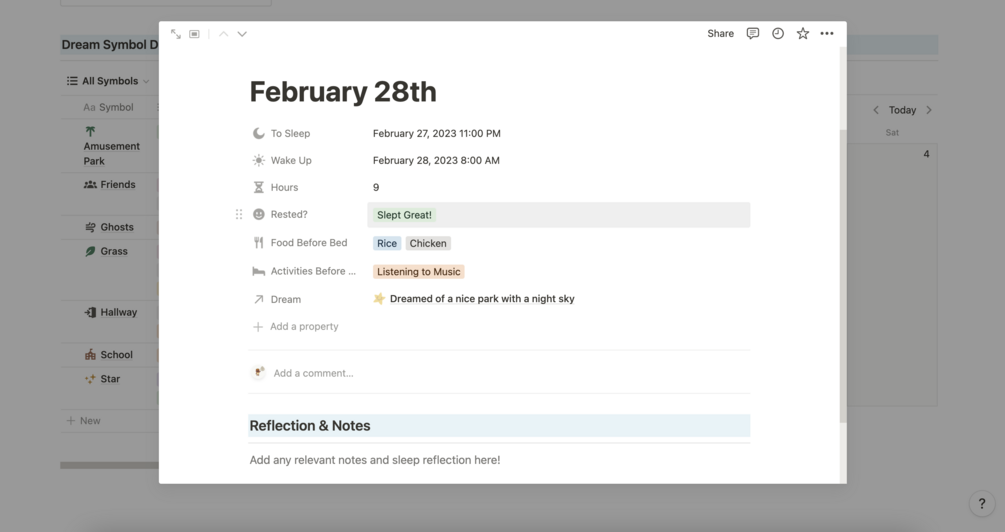The height and width of the screenshot is (532, 1005).
Task: Open the page in full view
Action: (176, 34)
